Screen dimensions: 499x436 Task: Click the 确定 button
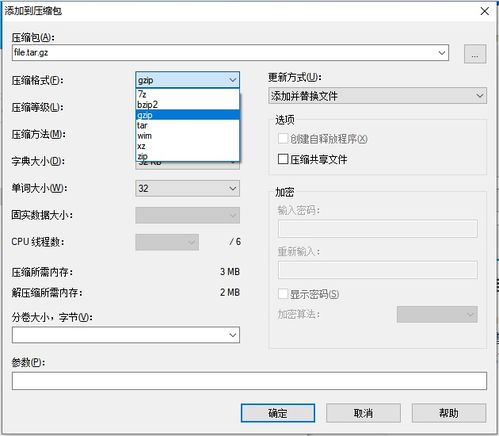278,413
